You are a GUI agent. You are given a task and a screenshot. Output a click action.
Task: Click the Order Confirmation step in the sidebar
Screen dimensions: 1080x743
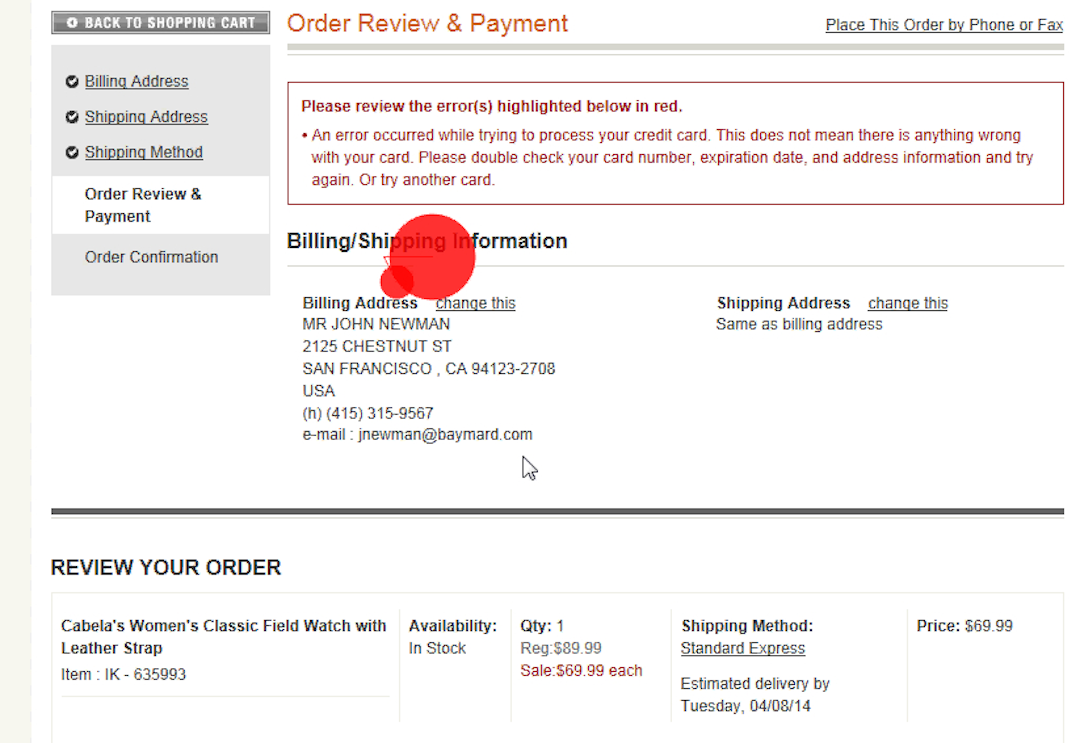[151, 257]
